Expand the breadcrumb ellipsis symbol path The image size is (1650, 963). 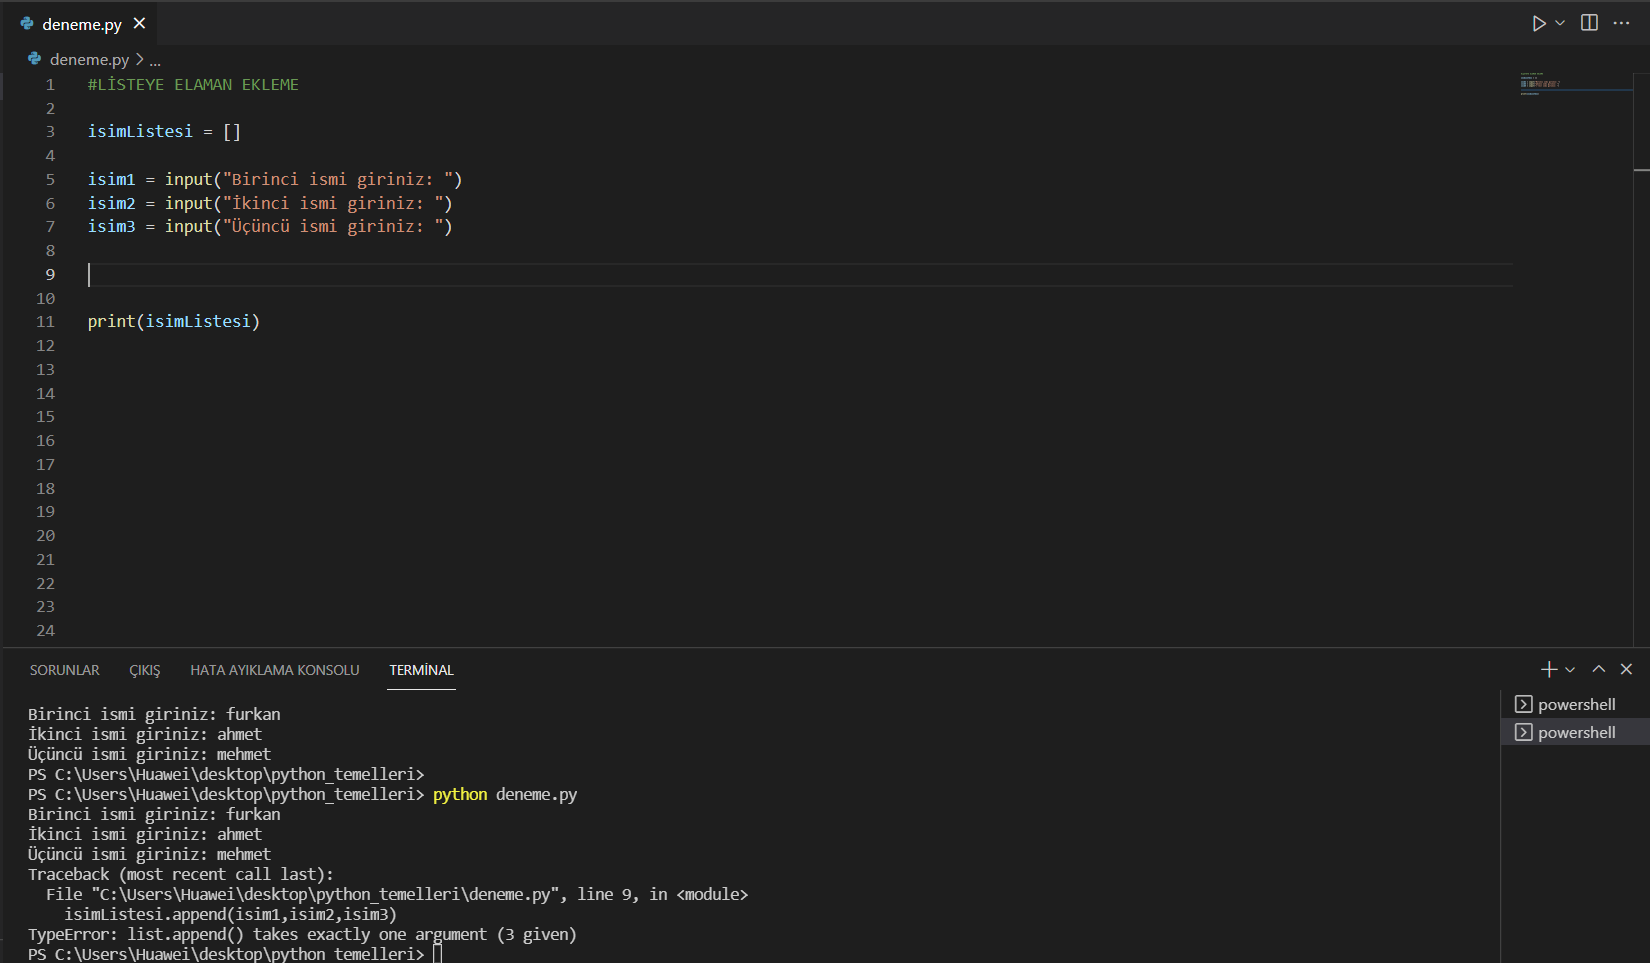[155, 60]
